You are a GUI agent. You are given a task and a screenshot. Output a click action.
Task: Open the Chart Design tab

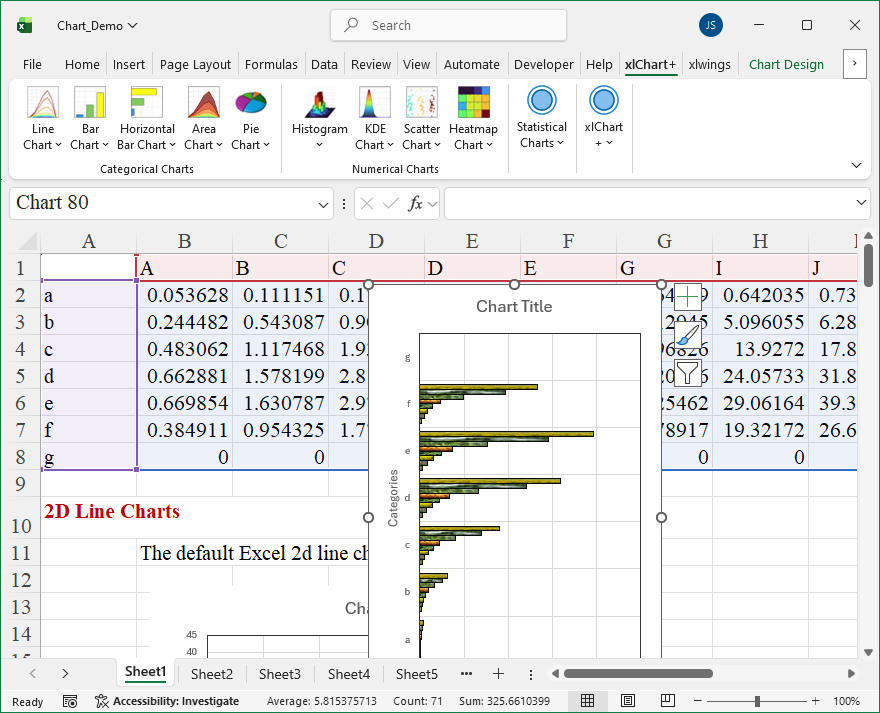[786, 64]
